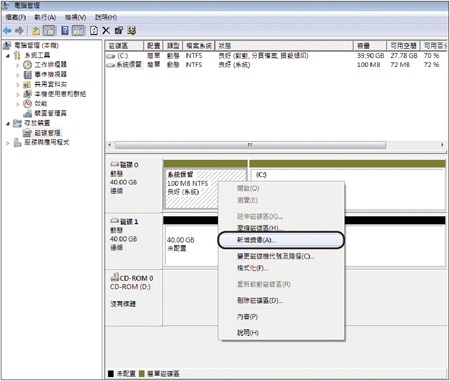Click the 本機使用者和群組 icon

point(27,94)
